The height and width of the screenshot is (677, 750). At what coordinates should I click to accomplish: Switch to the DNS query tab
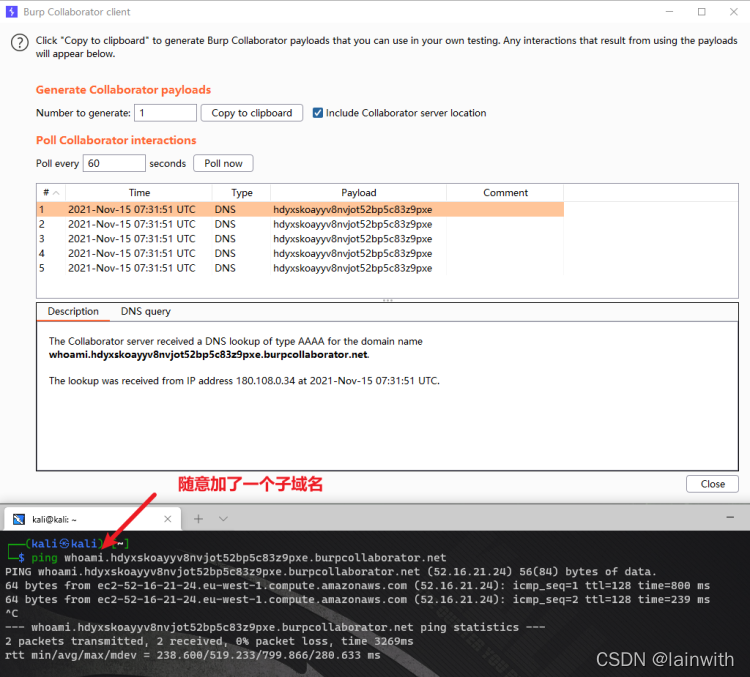pyautogui.click(x=145, y=311)
